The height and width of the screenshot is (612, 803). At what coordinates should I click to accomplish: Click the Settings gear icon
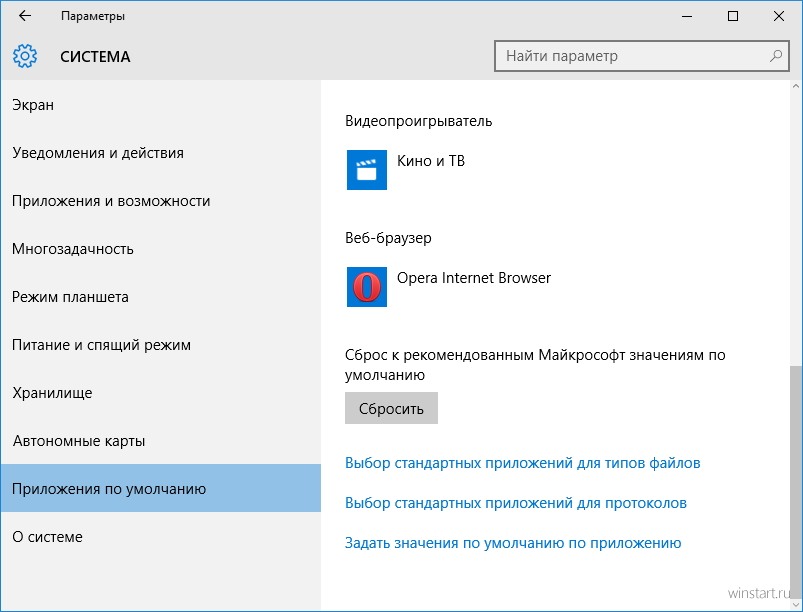25,56
